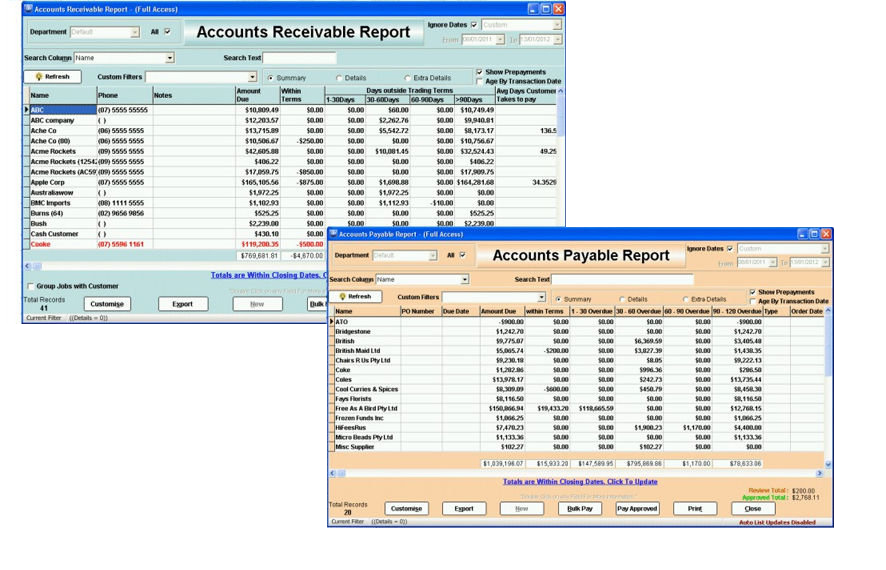Click Refresh in Accounts Payable window
Viewport: 886px width, 570px height.
click(355, 297)
